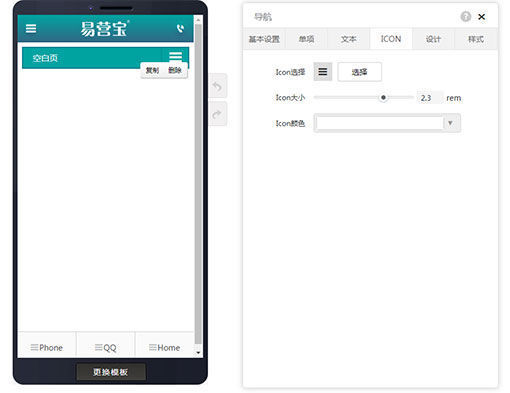Click the navigation toggle icon on 空白页 bar
Image resolution: width=510 pixels, height=393 pixels.
[175, 56]
